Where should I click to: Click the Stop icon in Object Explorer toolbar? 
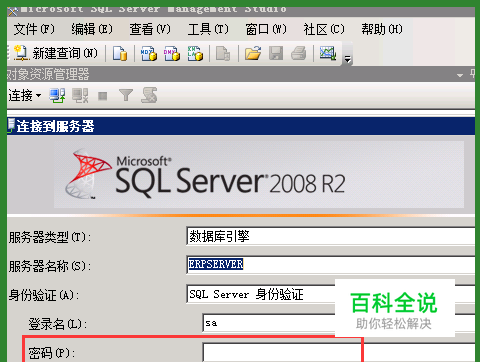[103, 96]
